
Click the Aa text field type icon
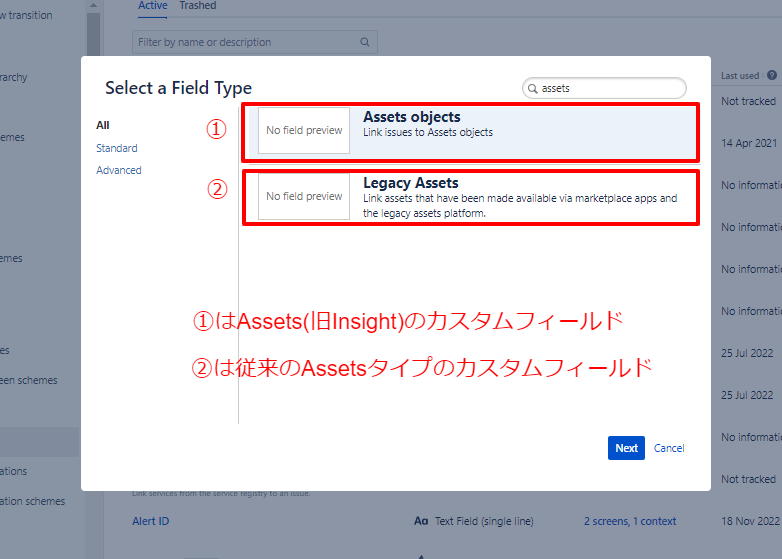(x=421, y=521)
